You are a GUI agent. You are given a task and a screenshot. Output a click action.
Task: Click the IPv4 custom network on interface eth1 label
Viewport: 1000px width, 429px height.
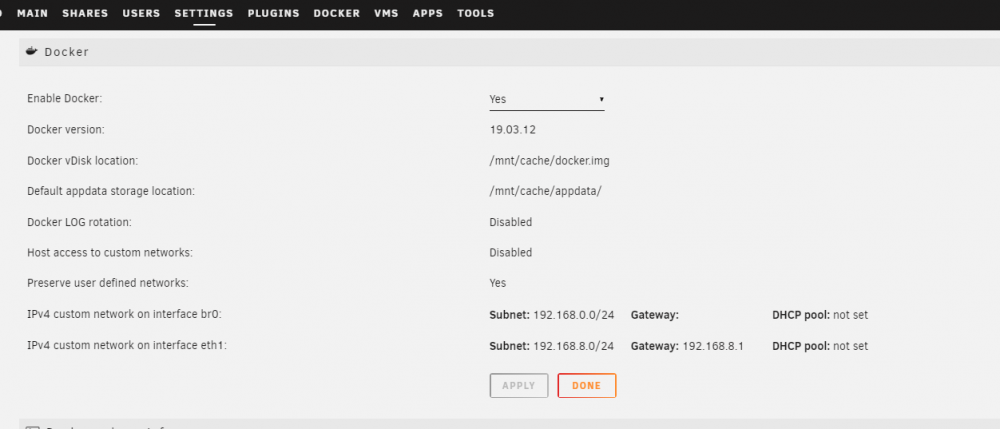pyautogui.click(x=127, y=345)
